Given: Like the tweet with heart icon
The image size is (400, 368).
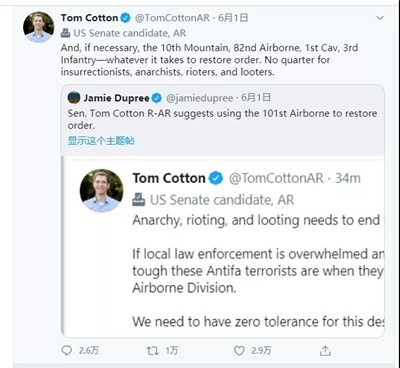Looking at the screenshot, I should [x=239, y=350].
